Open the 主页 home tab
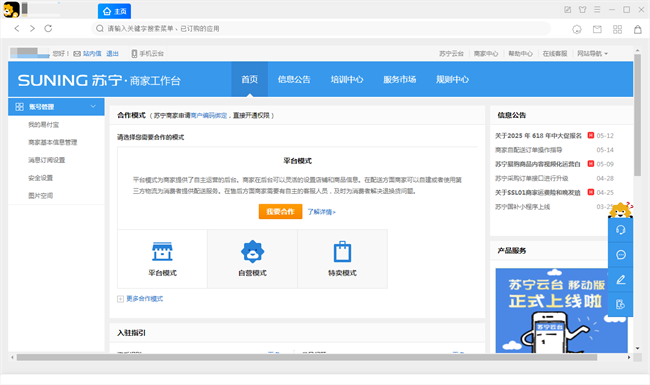Viewport: 650px width, 385px height. [x=114, y=11]
